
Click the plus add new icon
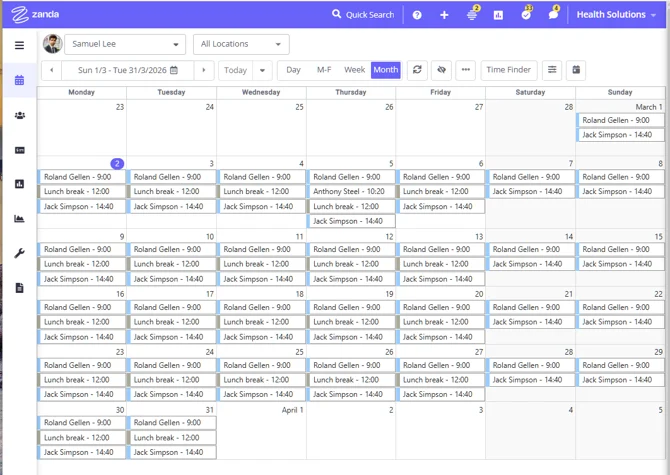444,15
